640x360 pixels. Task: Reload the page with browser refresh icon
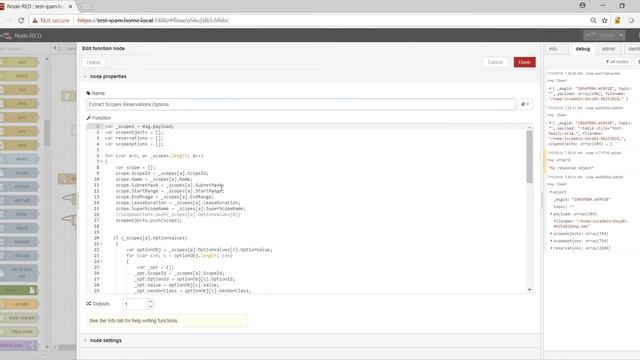[x=21, y=20]
